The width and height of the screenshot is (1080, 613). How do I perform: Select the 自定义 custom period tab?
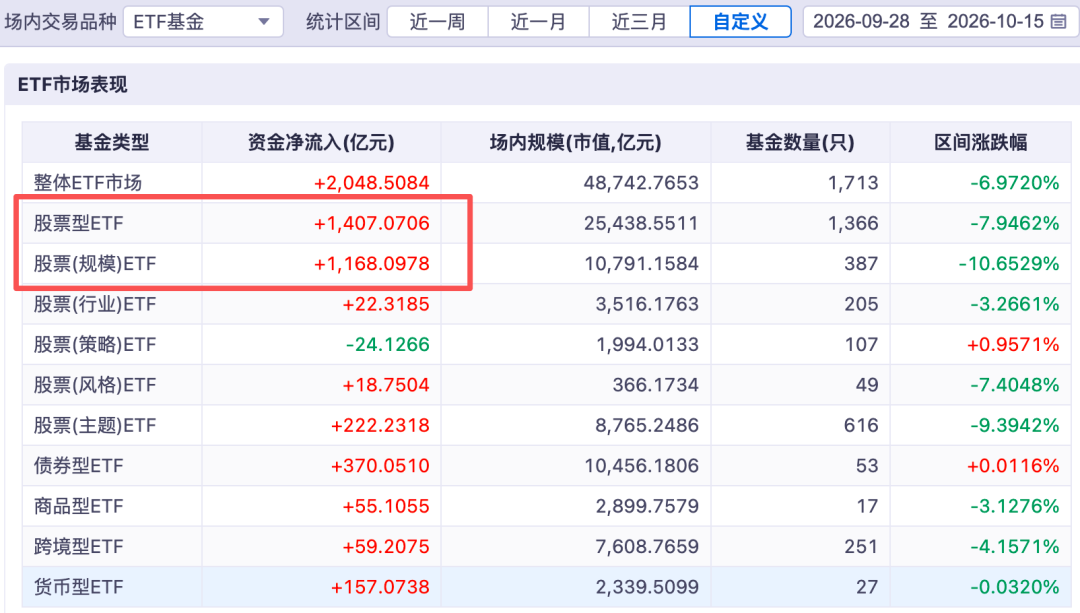740,22
